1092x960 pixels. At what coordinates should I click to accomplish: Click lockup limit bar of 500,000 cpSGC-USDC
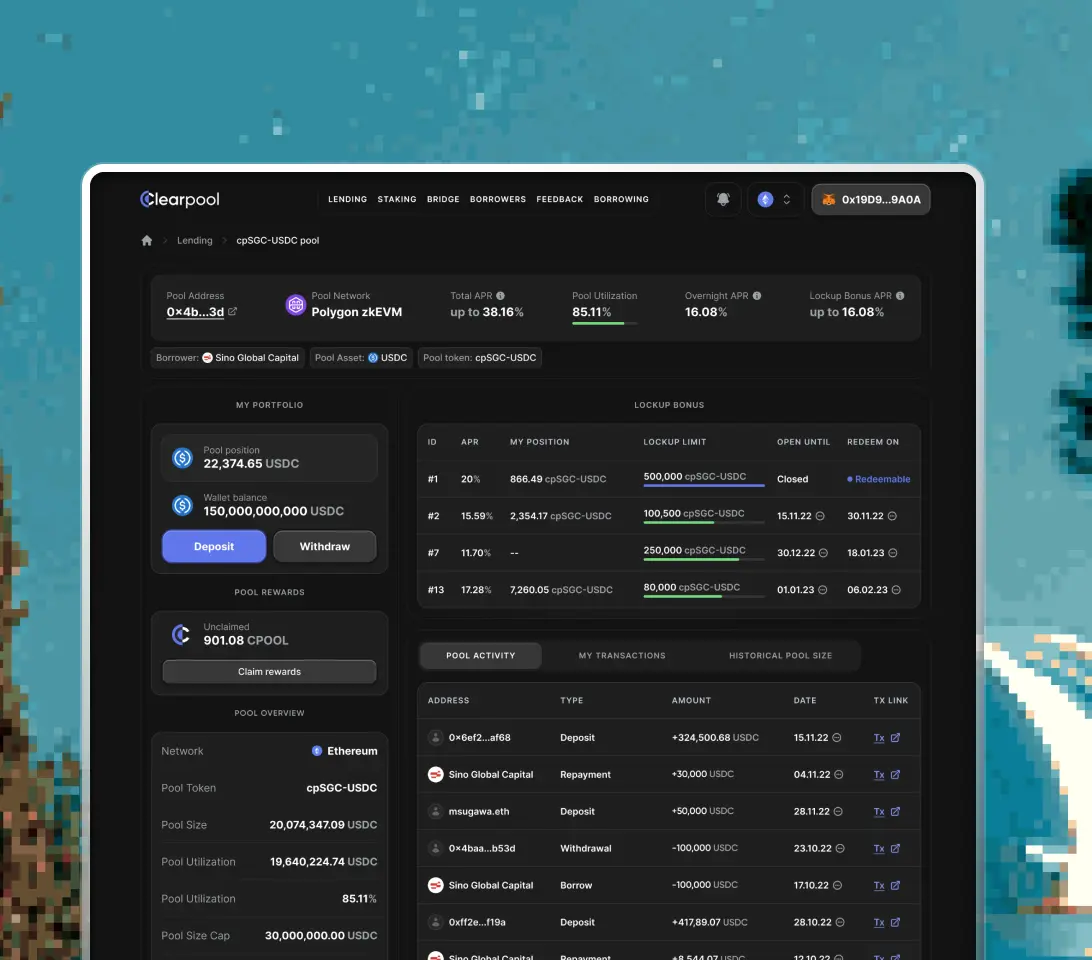pyautogui.click(x=703, y=485)
